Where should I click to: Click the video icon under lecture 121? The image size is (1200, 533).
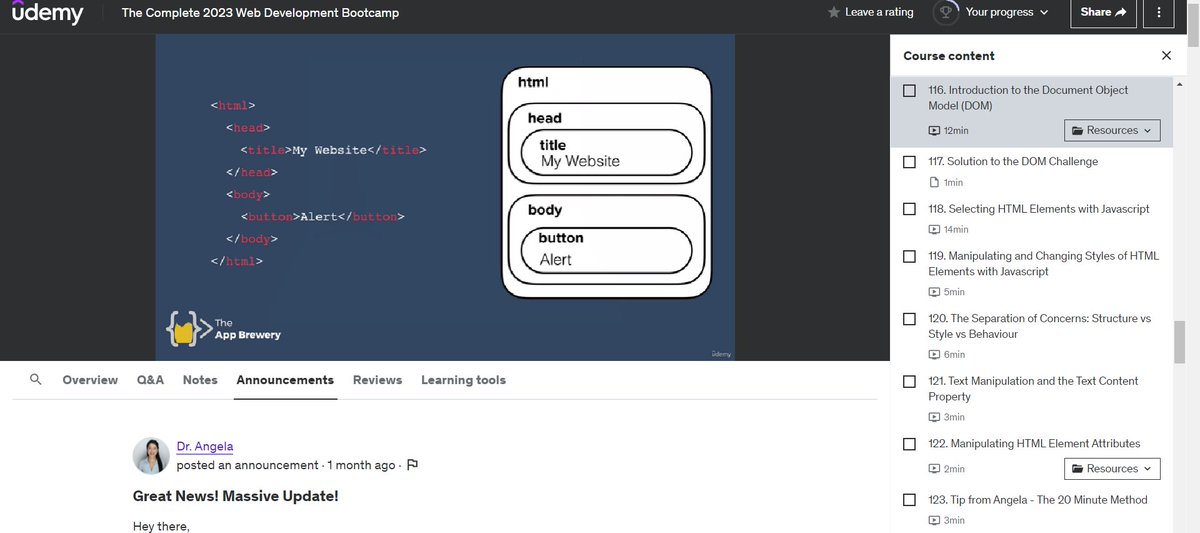click(934, 417)
